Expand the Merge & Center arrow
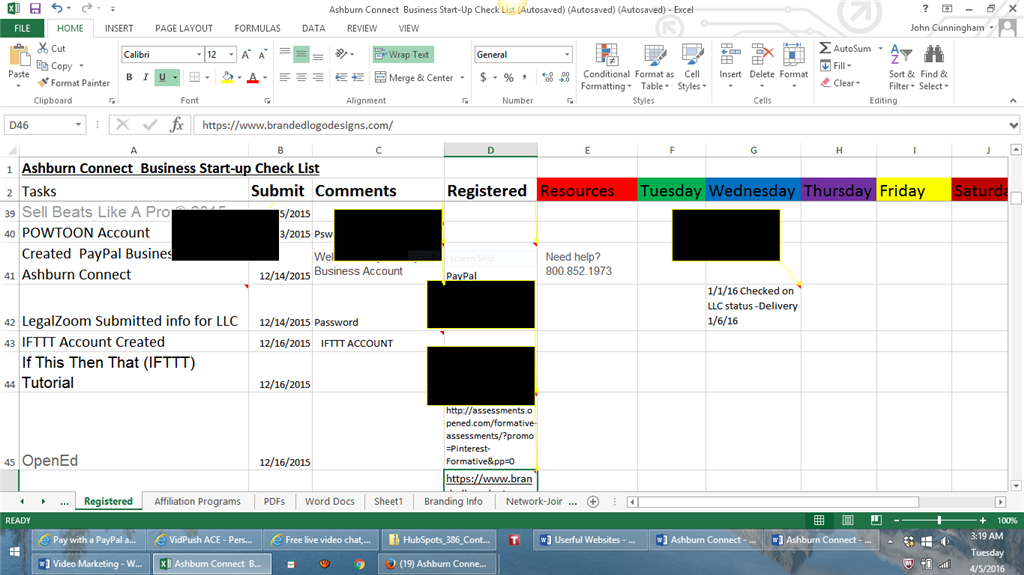This screenshot has width=1024, height=575. (462, 77)
